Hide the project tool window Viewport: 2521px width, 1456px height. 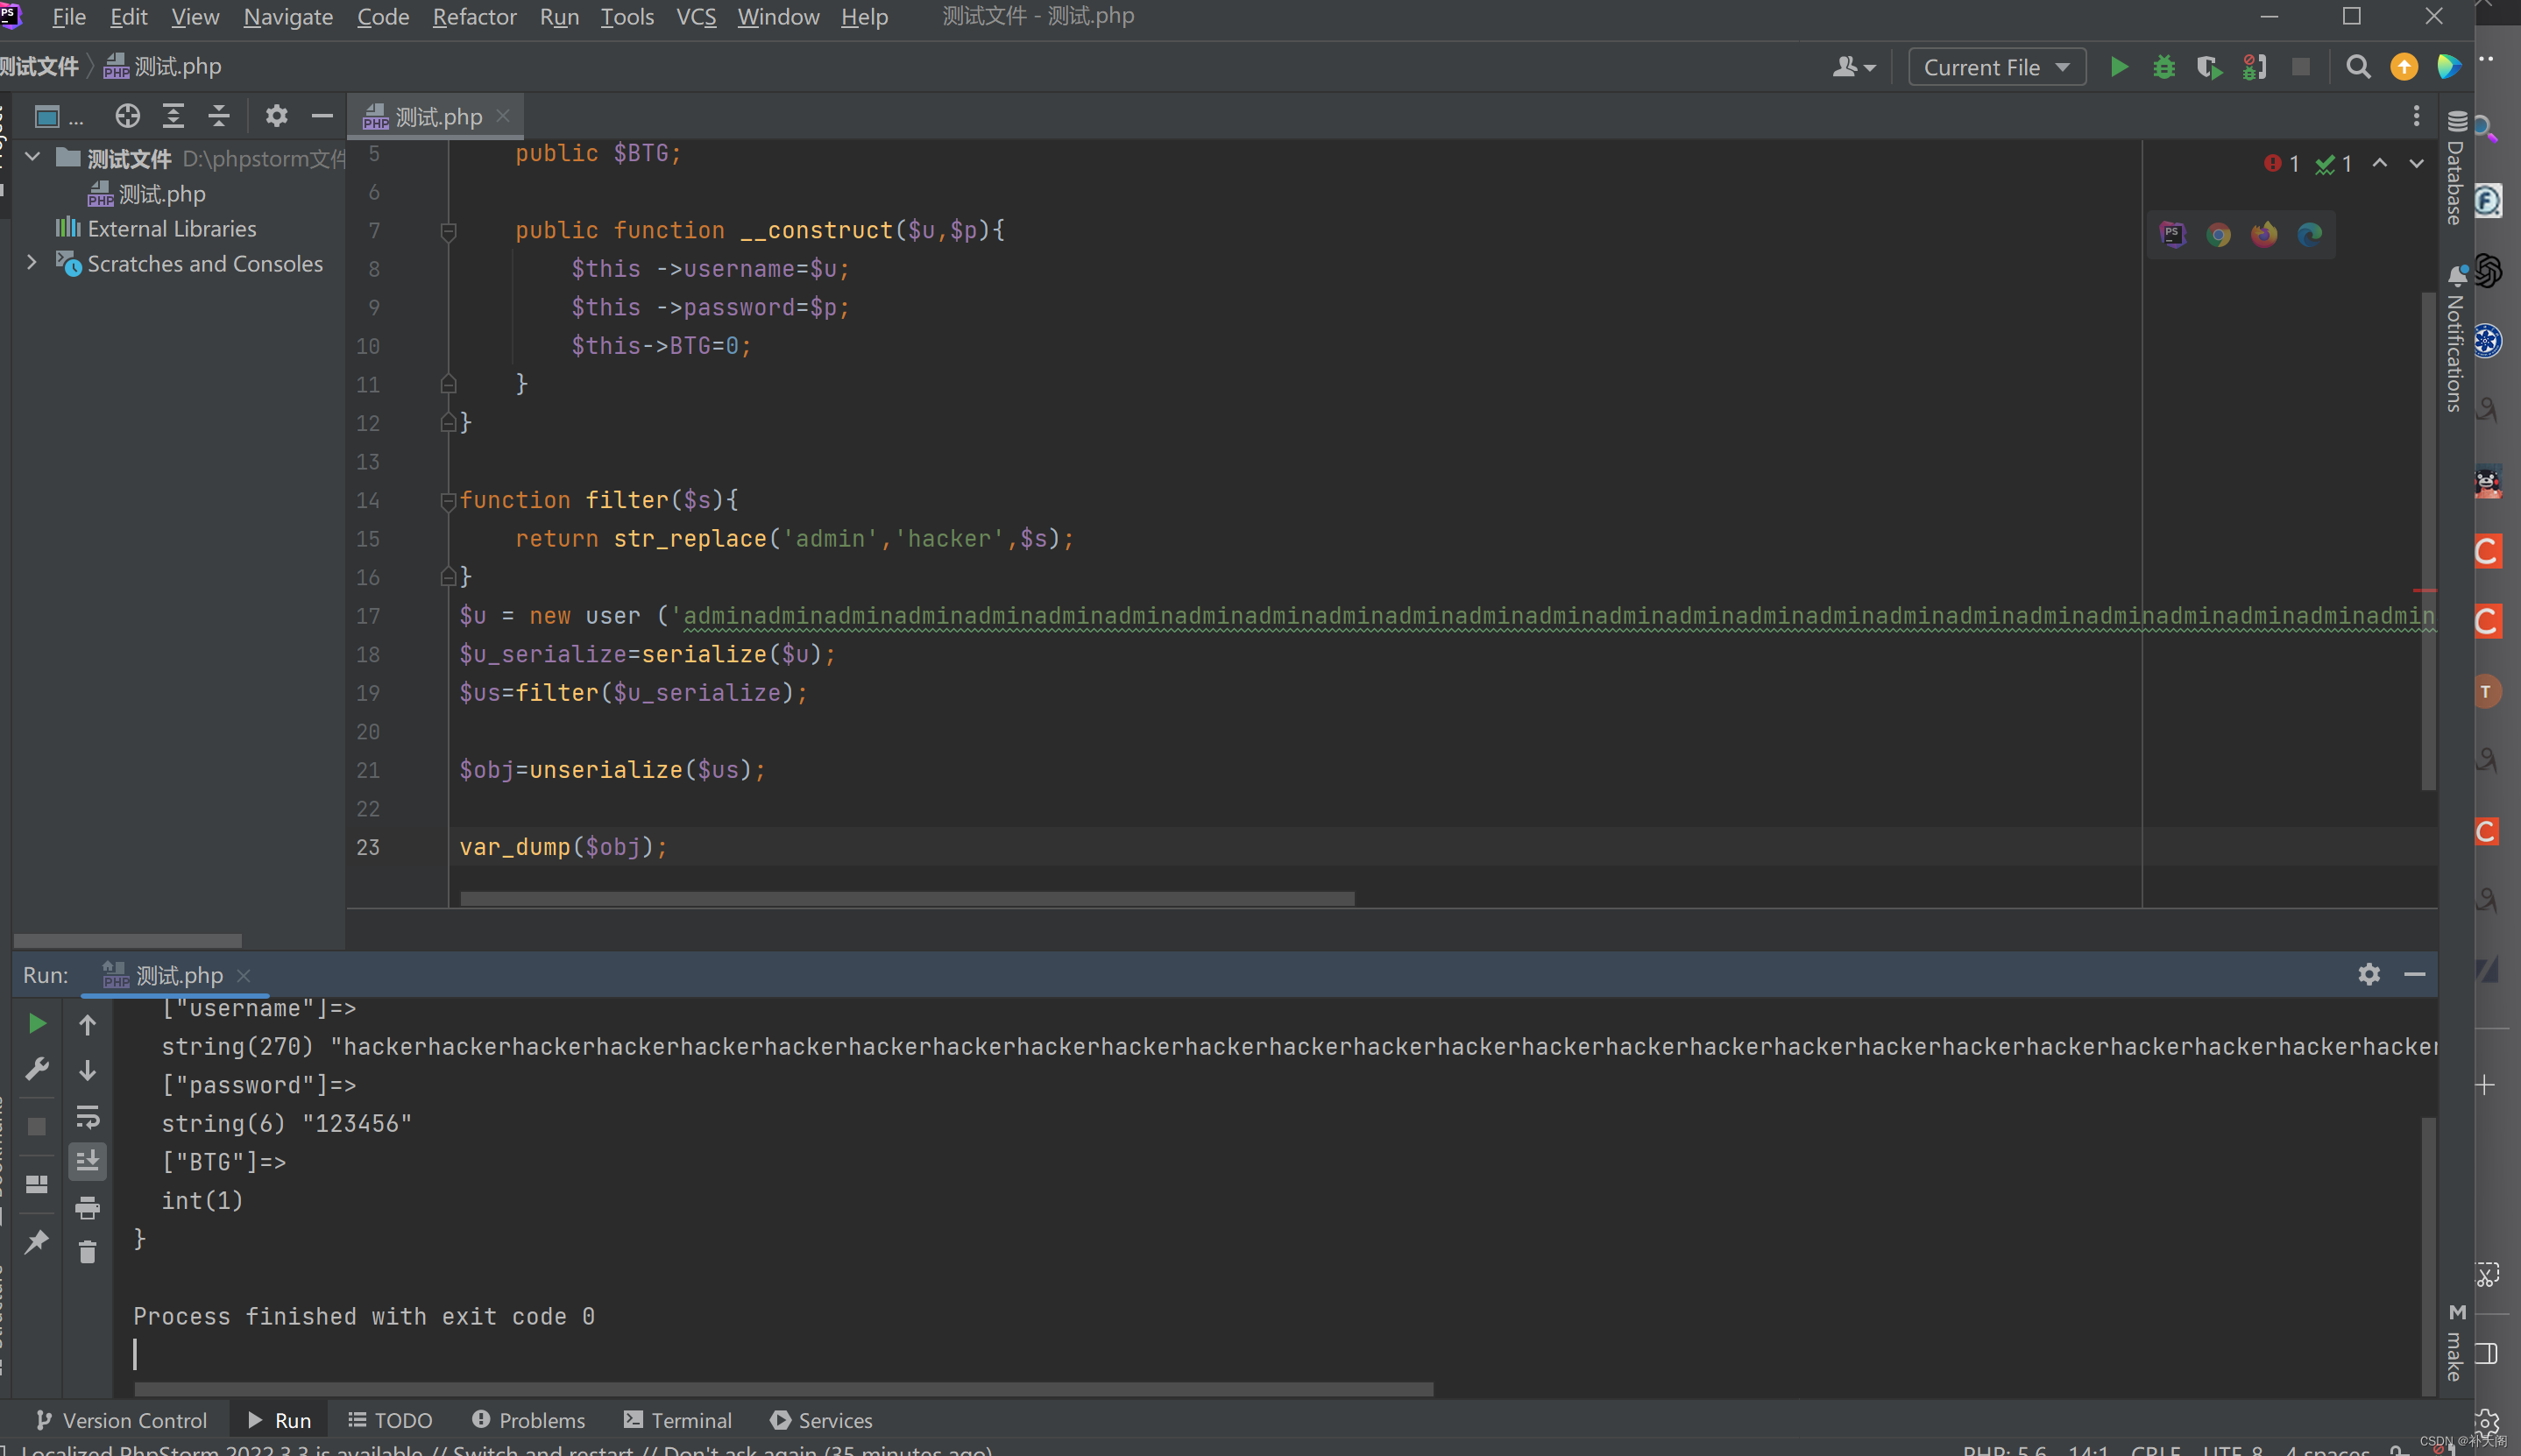tap(321, 116)
